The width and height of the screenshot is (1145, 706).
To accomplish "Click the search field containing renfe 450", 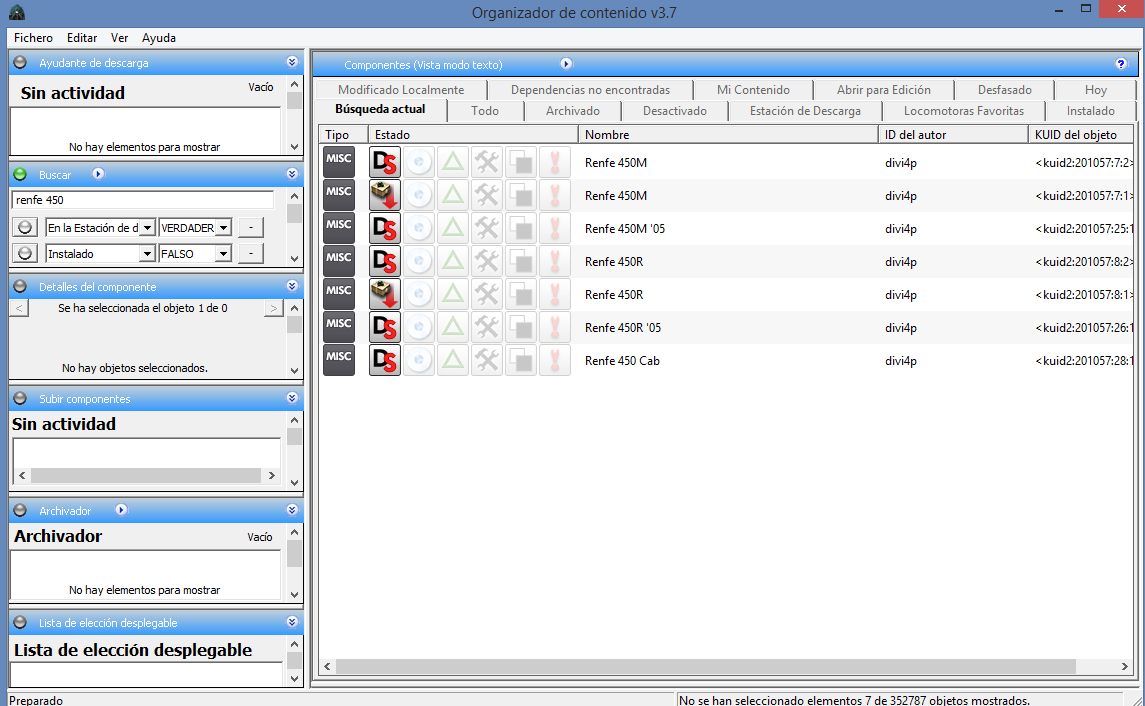I will tap(141, 200).
